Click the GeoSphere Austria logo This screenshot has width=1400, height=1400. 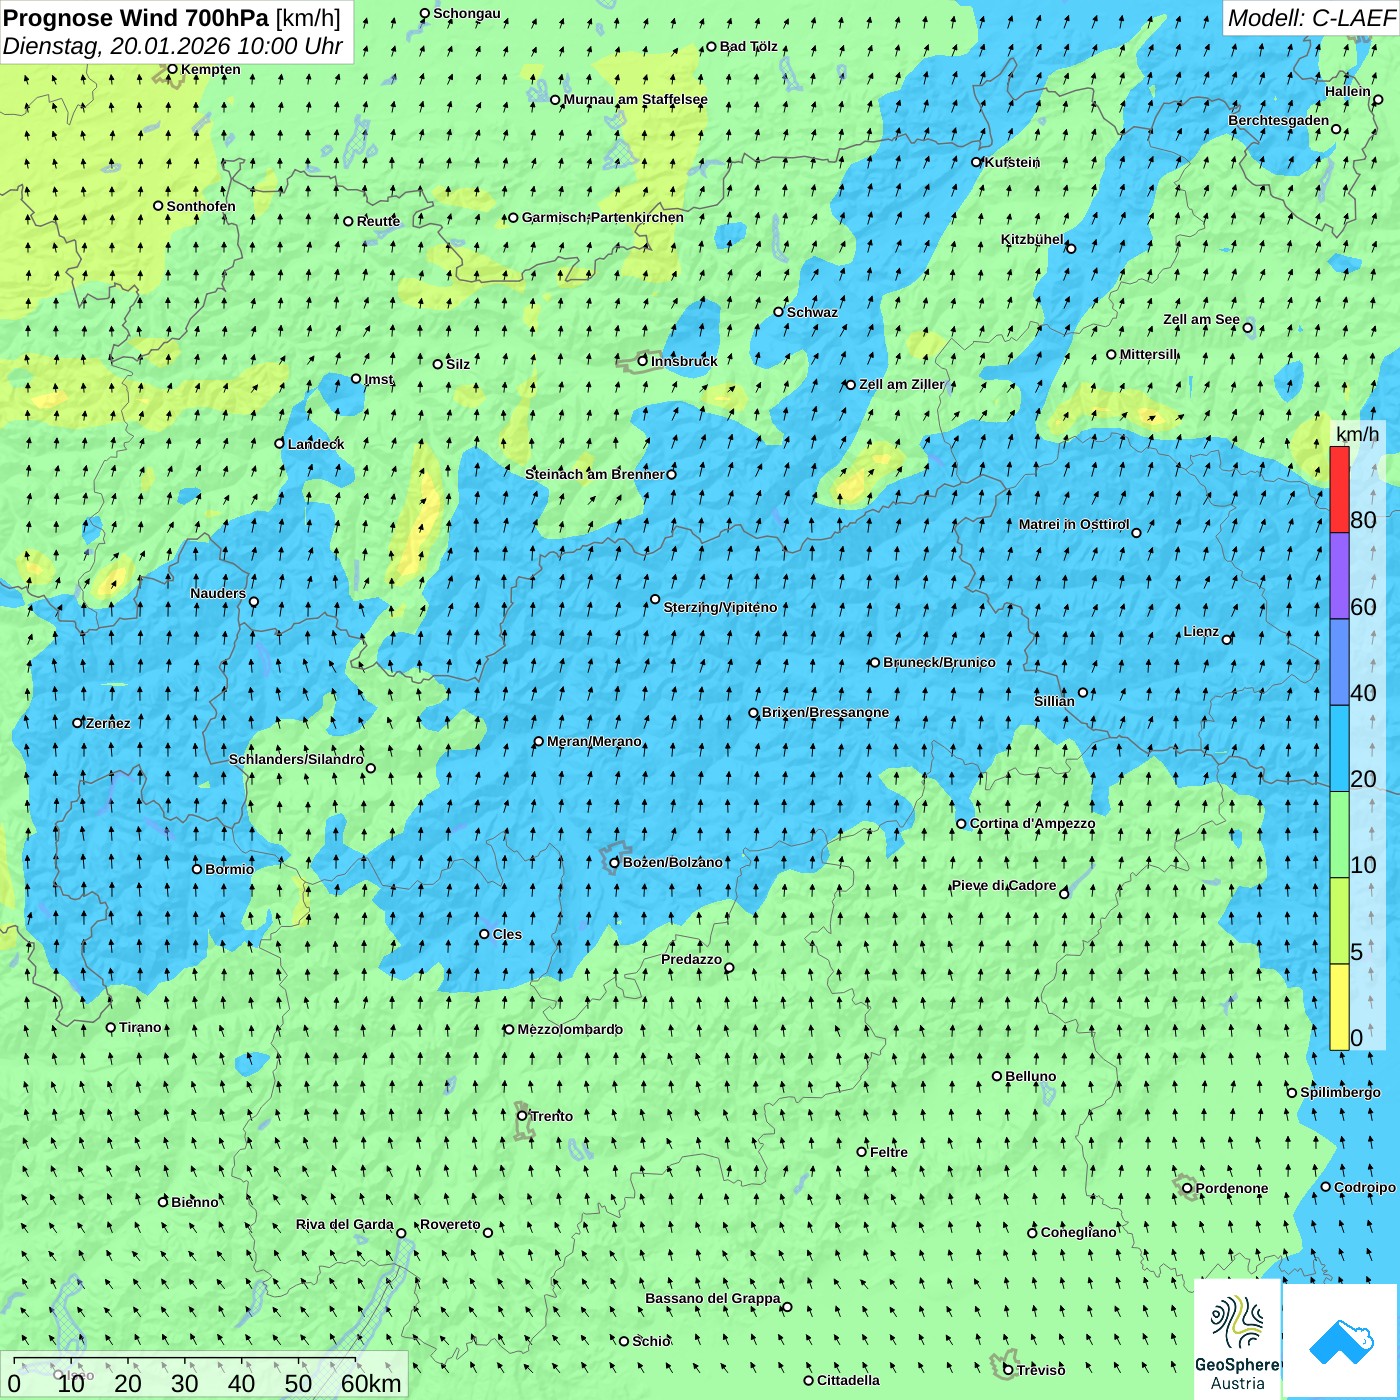tap(1237, 1340)
